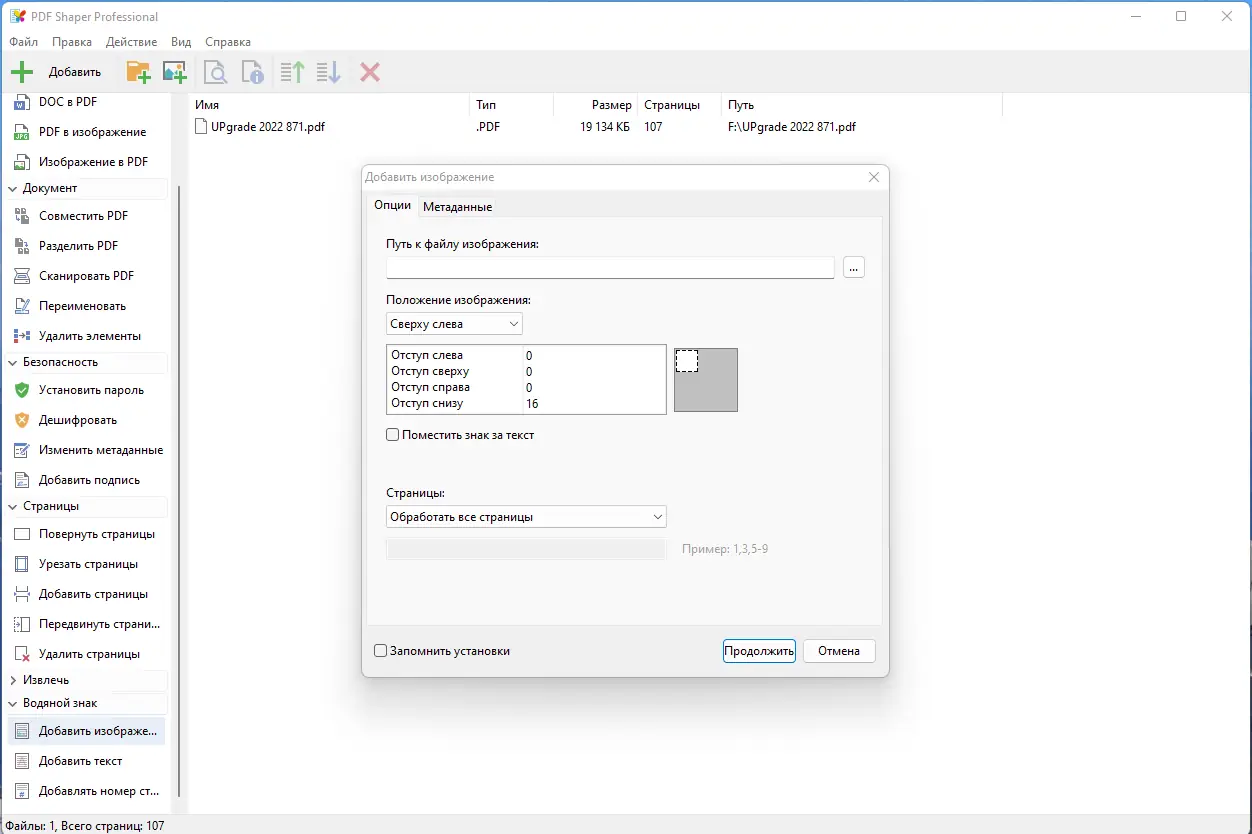Sort by Тип column header
Image resolution: width=1252 pixels, height=834 pixels.
(511, 105)
